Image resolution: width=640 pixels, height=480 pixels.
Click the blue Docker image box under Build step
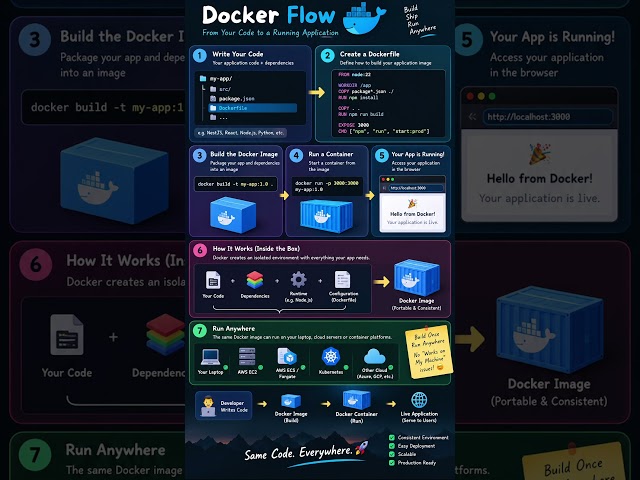[233, 215]
